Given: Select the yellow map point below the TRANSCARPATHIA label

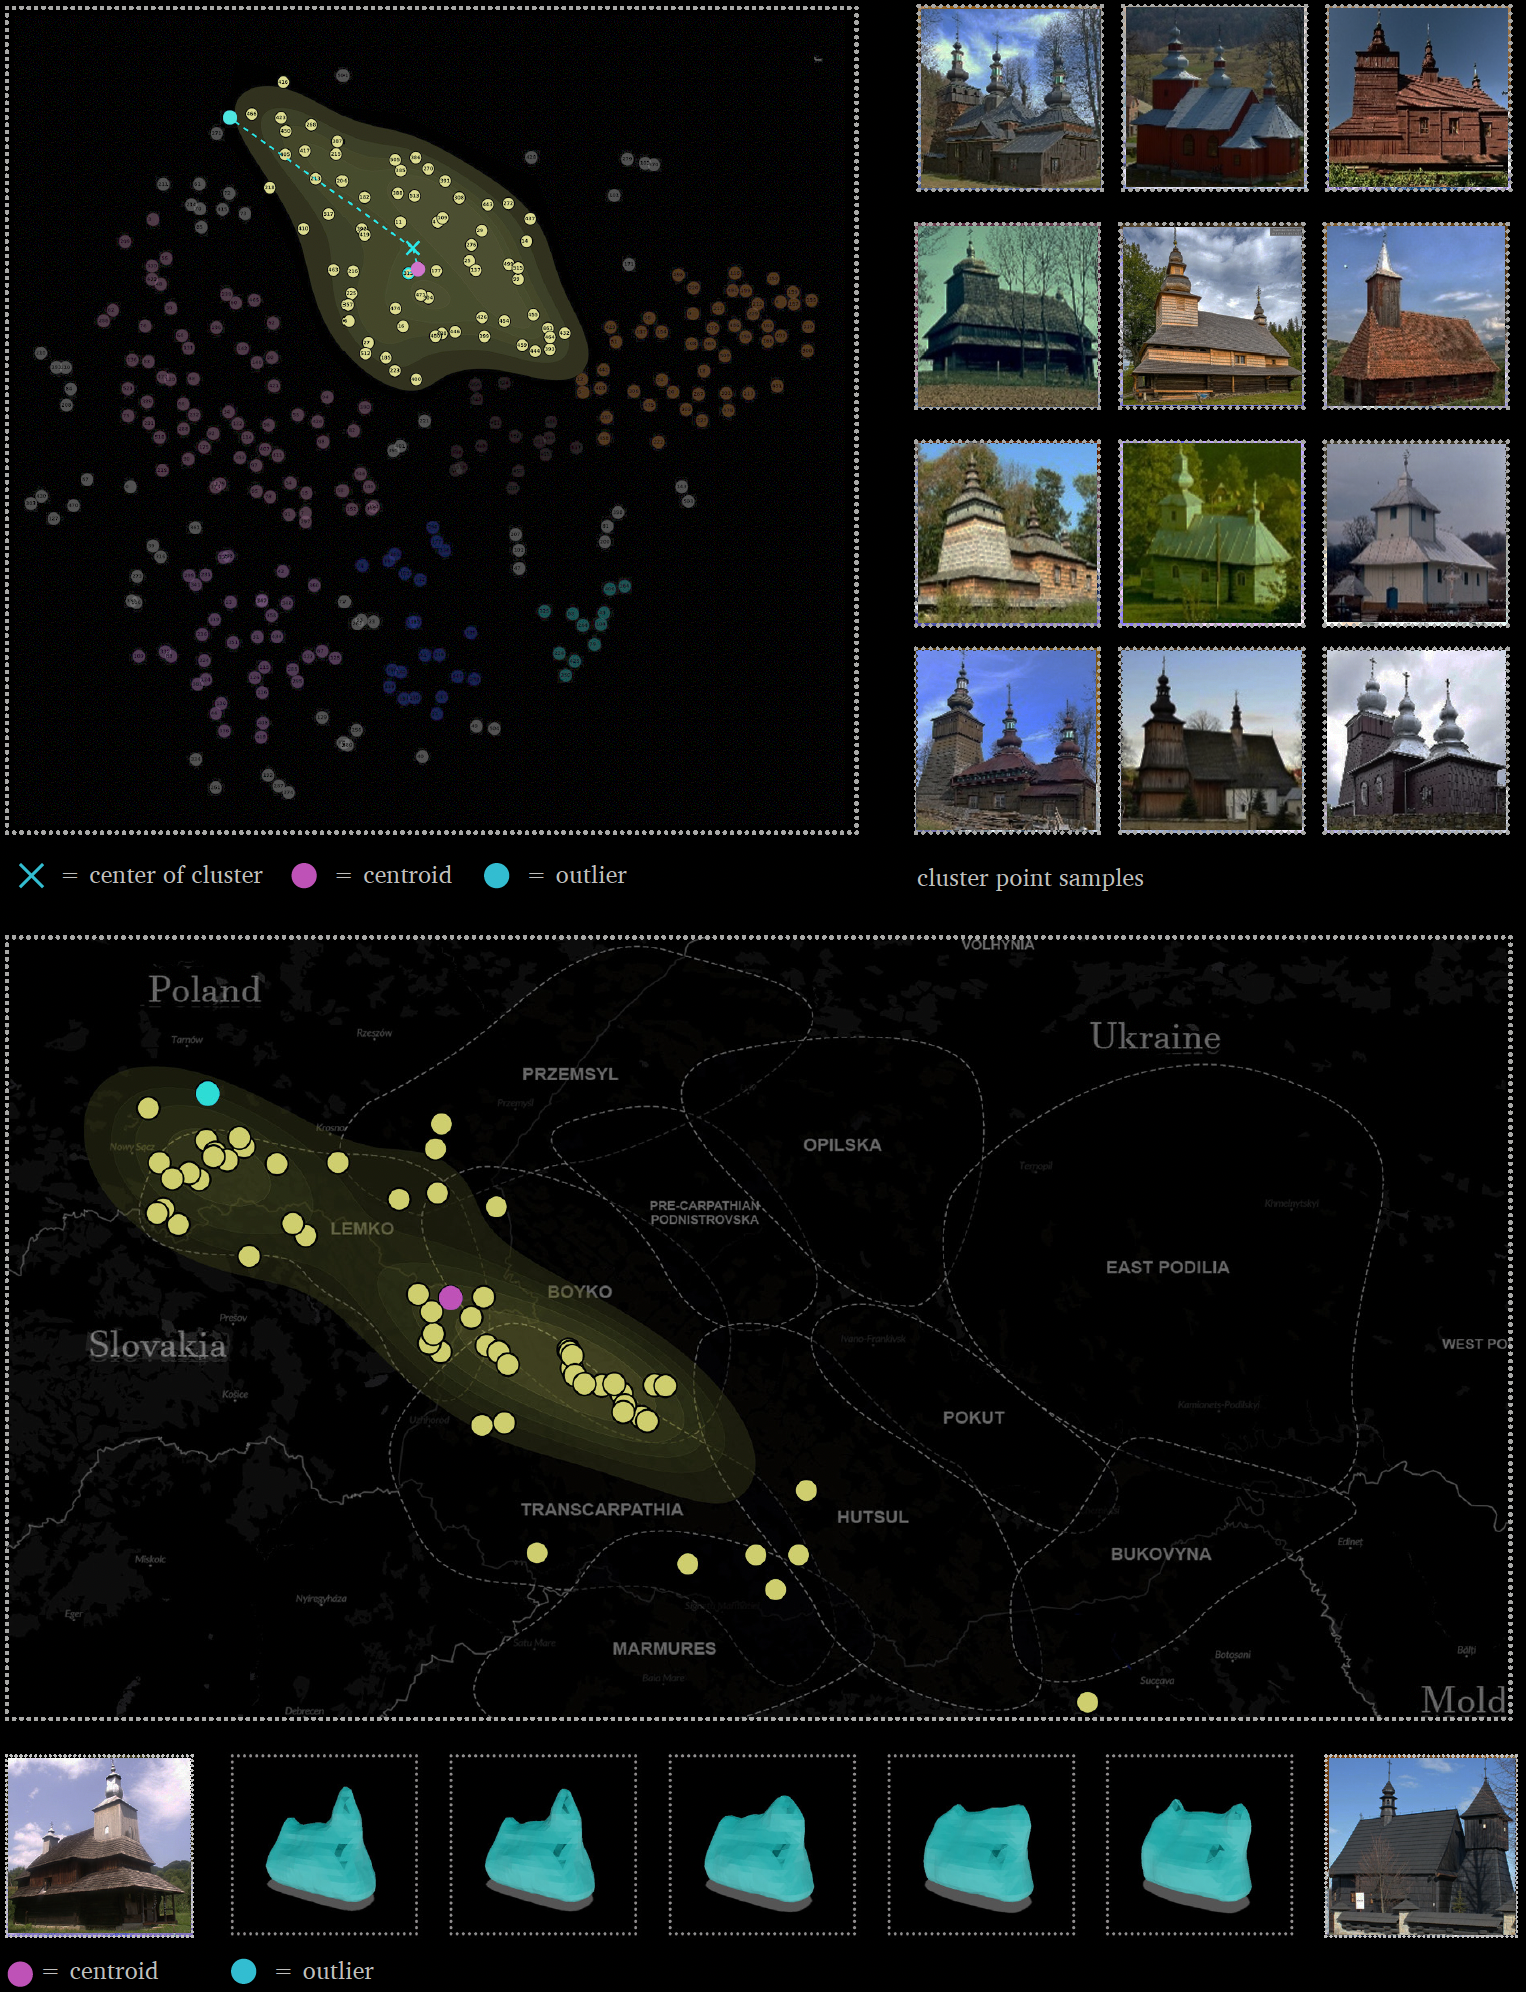Looking at the screenshot, I should 537,1553.
